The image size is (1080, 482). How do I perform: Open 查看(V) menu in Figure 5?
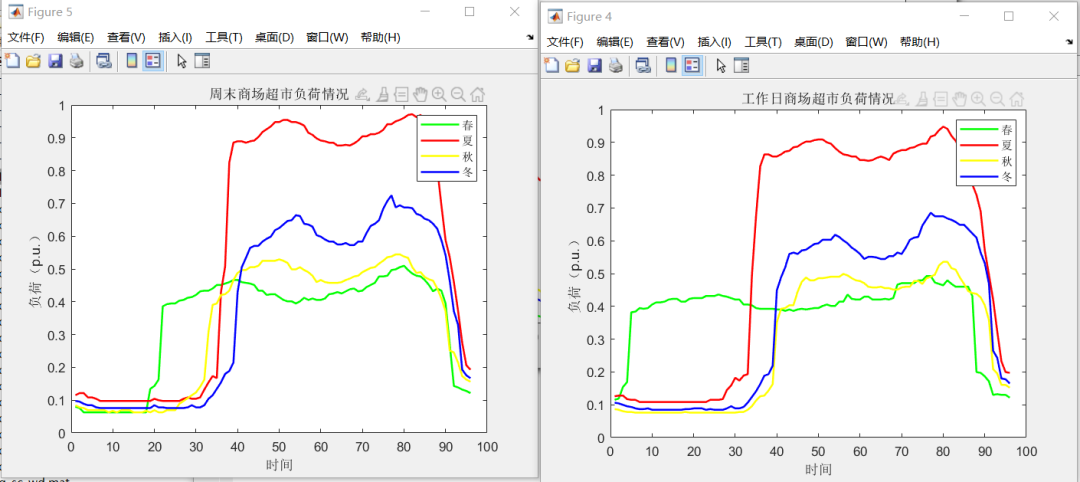pyautogui.click(x=126, y=38)
